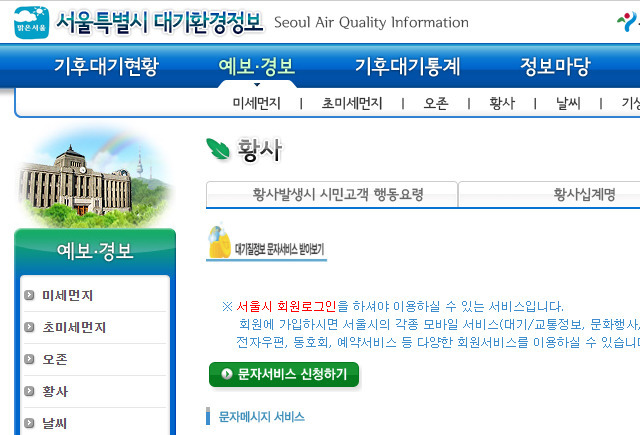
Task: Switch to 황사발생시 시민고객 행동요령 tab
Action: [x=332, y=194]
